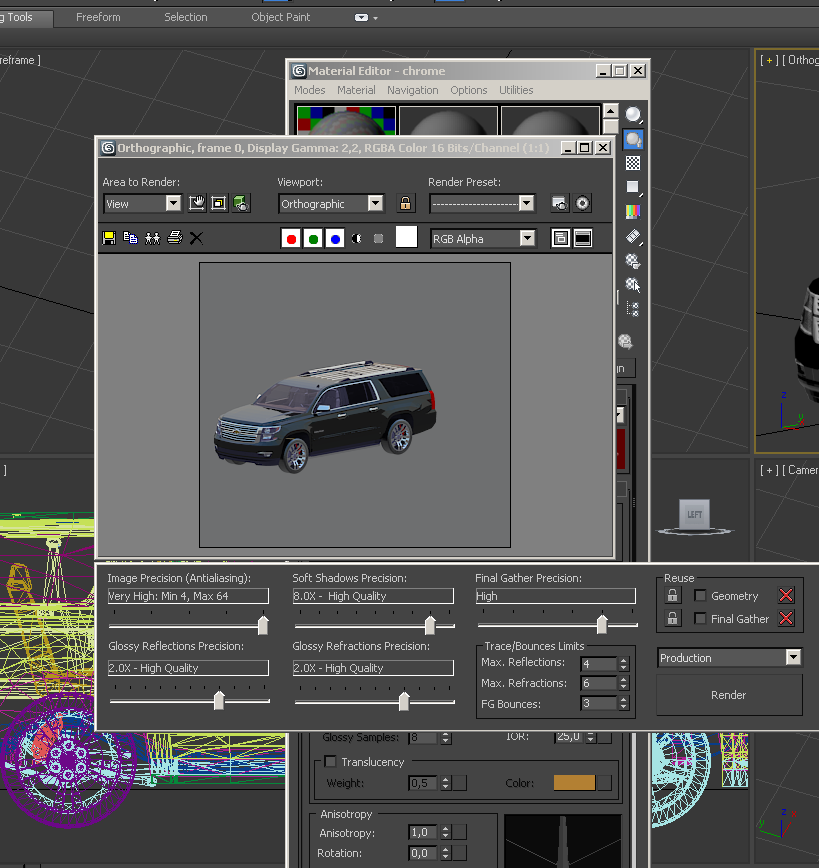Open the Render Preset dropdown
The width and height of the screenshot is (819, 868).
click(x=482, y=204)
